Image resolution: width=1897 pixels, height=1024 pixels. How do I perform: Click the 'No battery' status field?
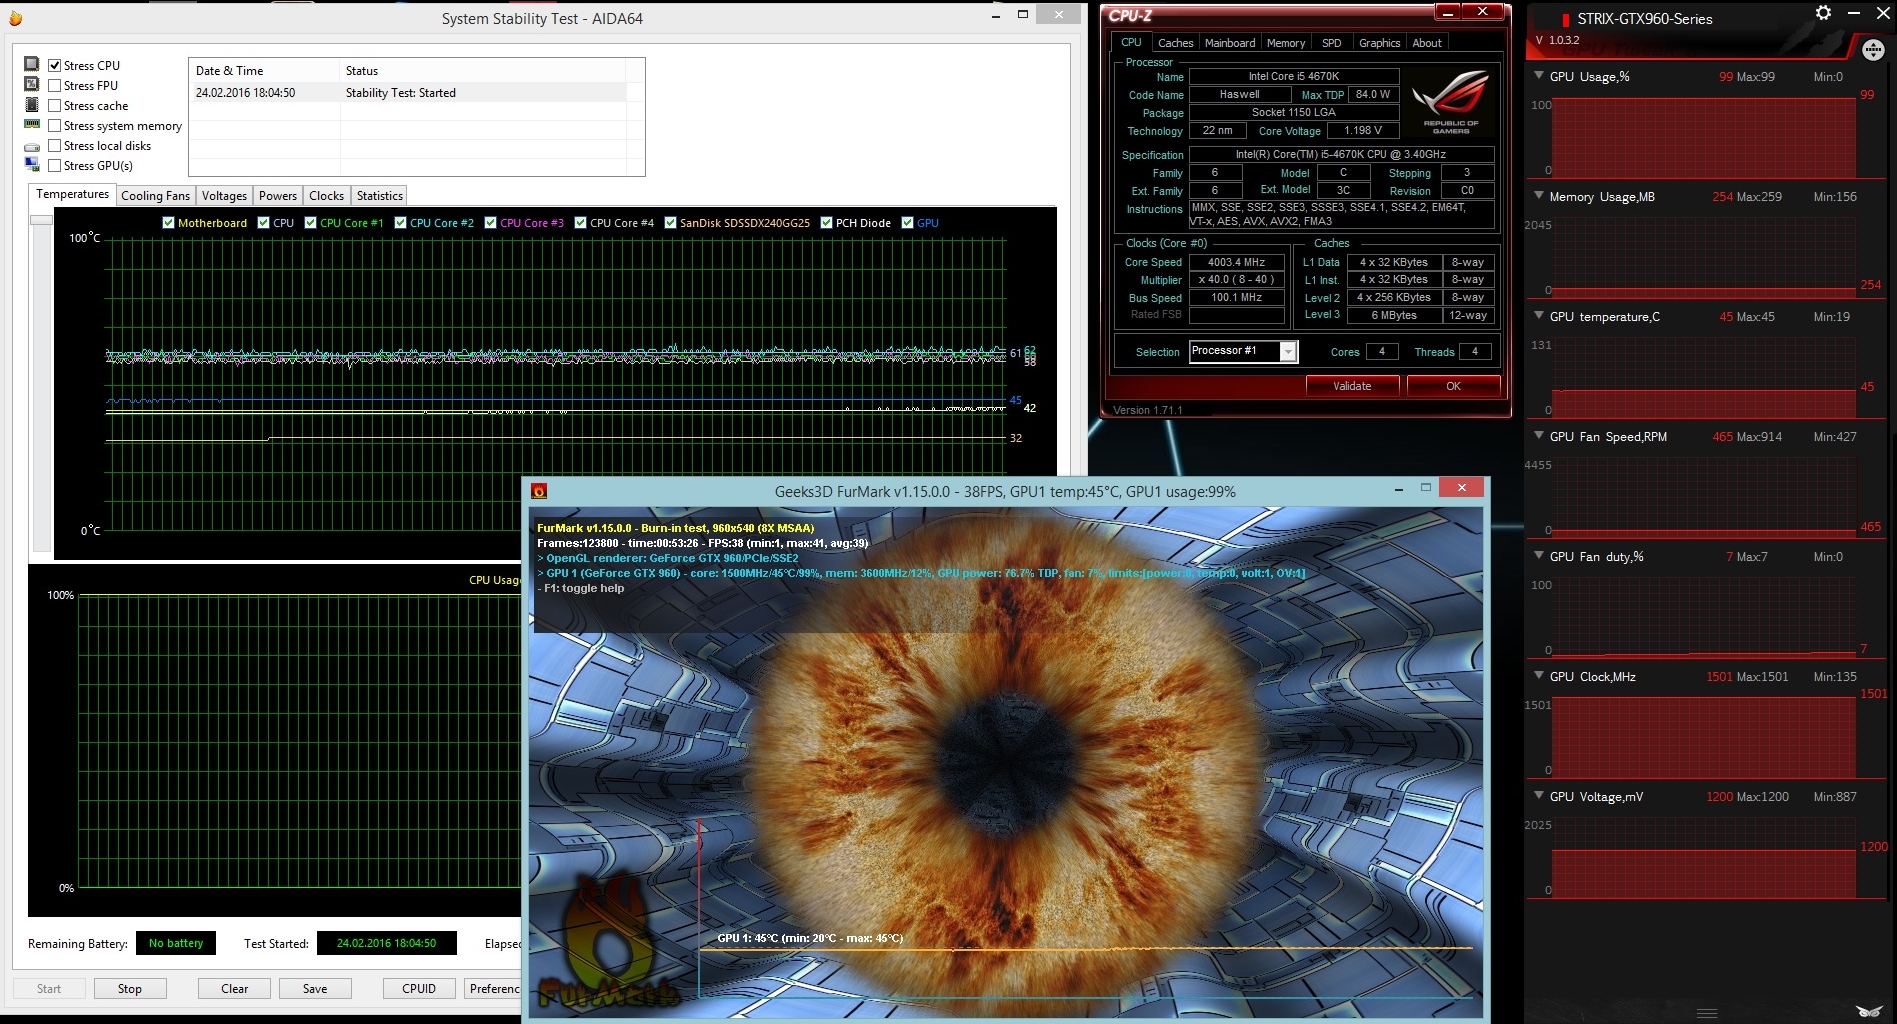[x=176, y=943]
